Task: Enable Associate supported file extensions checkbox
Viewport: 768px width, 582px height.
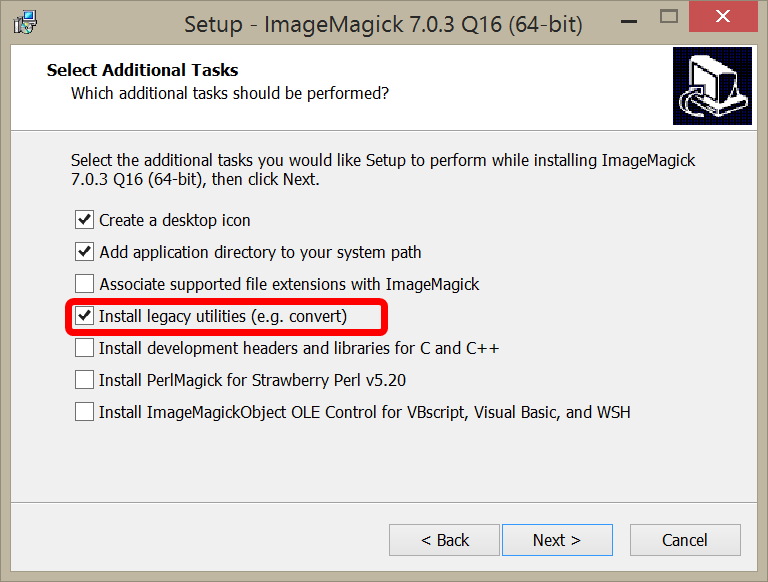Action: click(x=84, y=284)
